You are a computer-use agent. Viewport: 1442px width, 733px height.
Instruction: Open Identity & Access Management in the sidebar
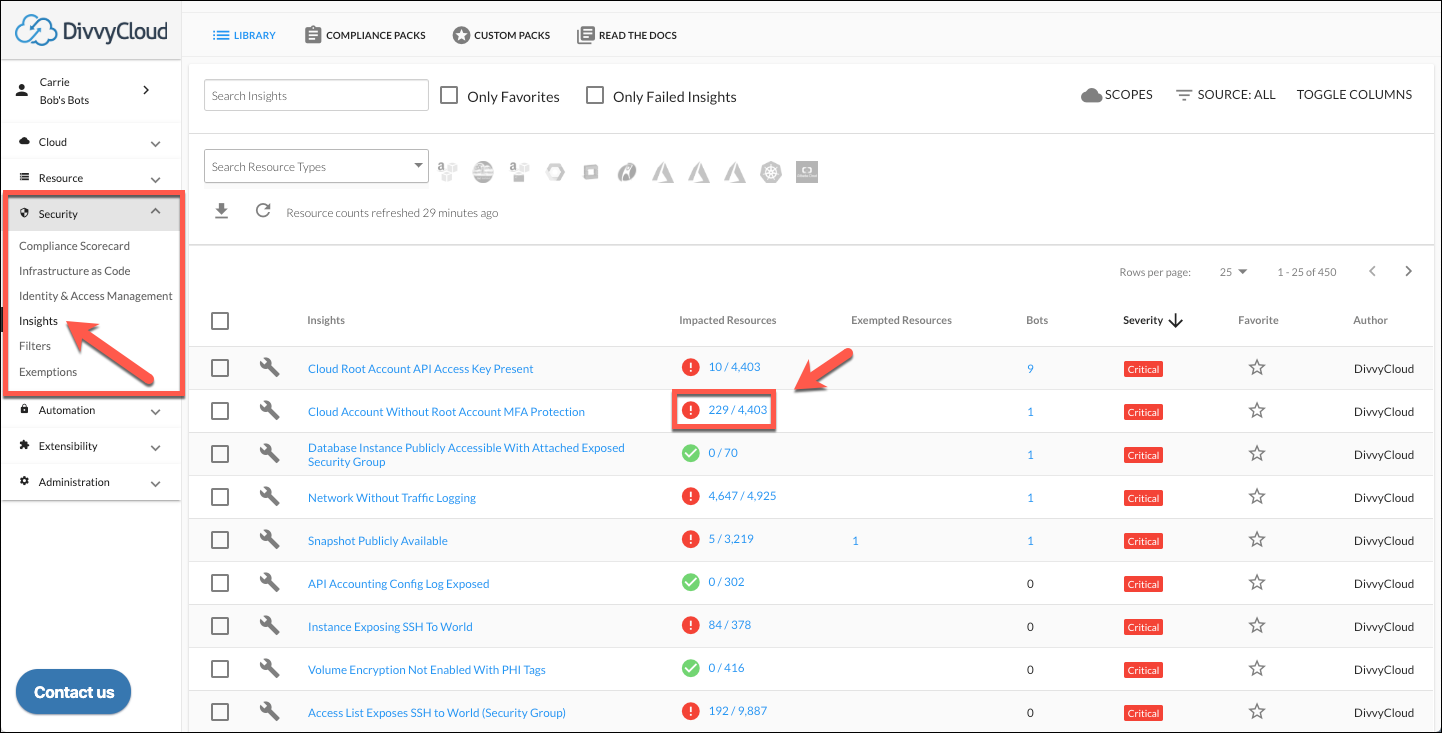(x=95, y=296)
